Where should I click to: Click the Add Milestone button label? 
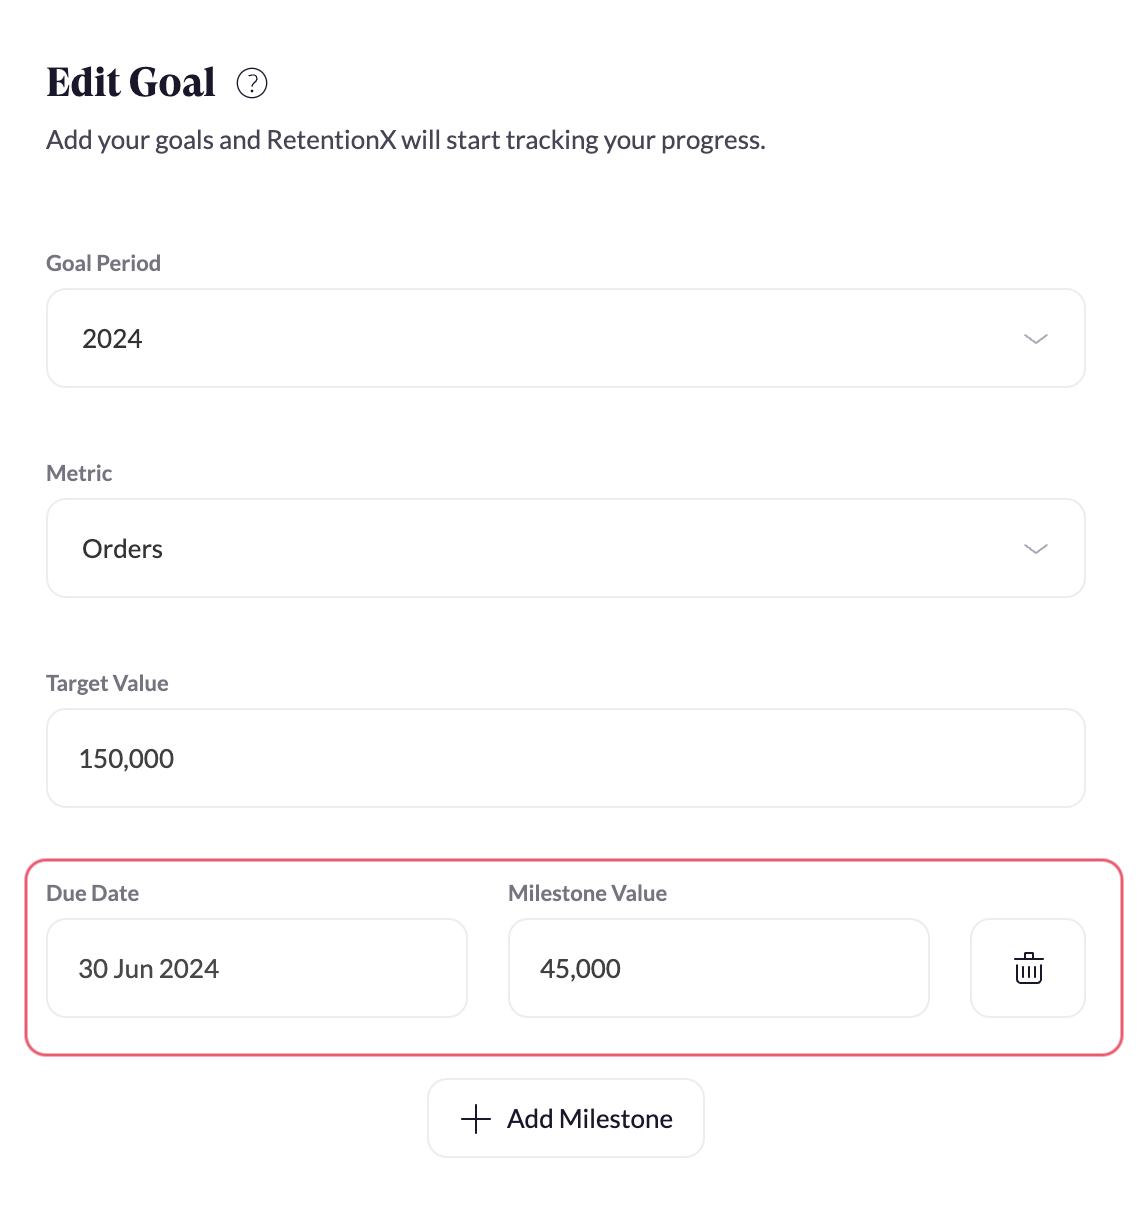(x=589, y=1118)
